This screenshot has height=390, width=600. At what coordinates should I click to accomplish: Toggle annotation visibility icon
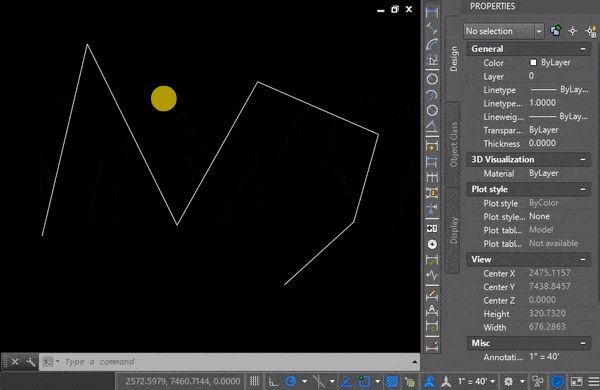click(429, 381)
